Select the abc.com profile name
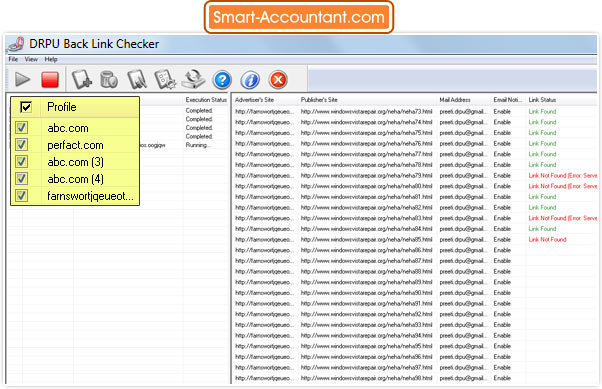This screenshot has height=389, width=602. 68,128
